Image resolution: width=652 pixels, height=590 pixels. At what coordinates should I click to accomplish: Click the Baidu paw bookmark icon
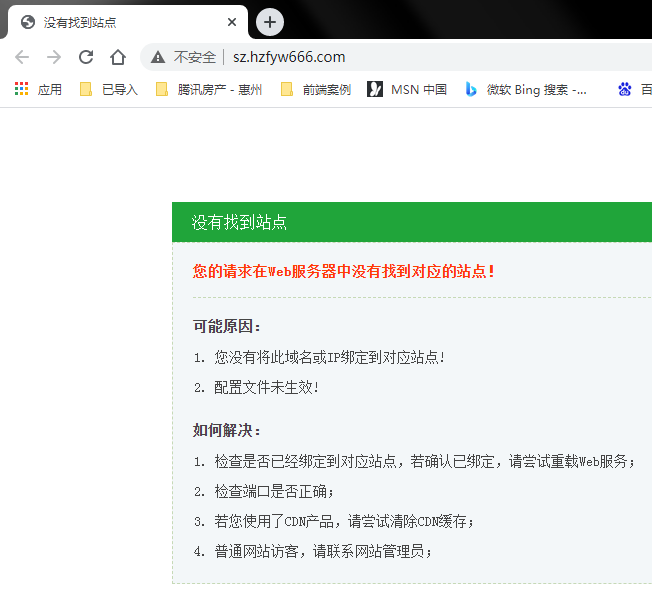click(x=625, y=89)
